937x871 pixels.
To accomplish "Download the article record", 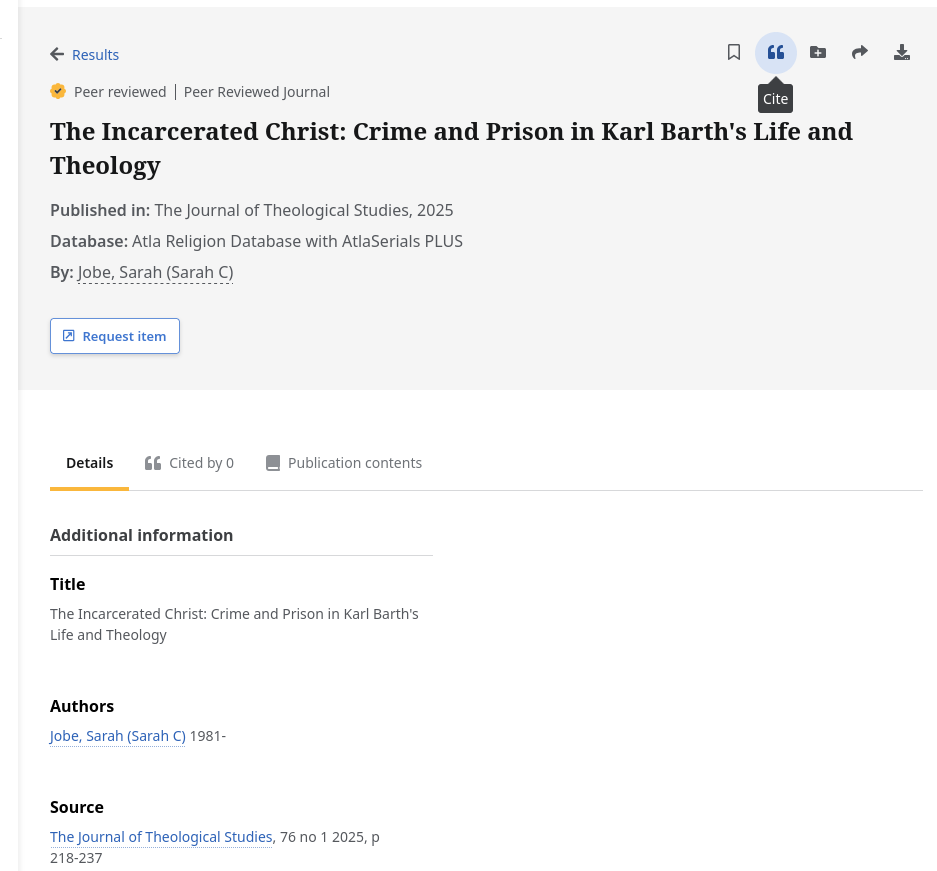I will (x=902, y=52).
